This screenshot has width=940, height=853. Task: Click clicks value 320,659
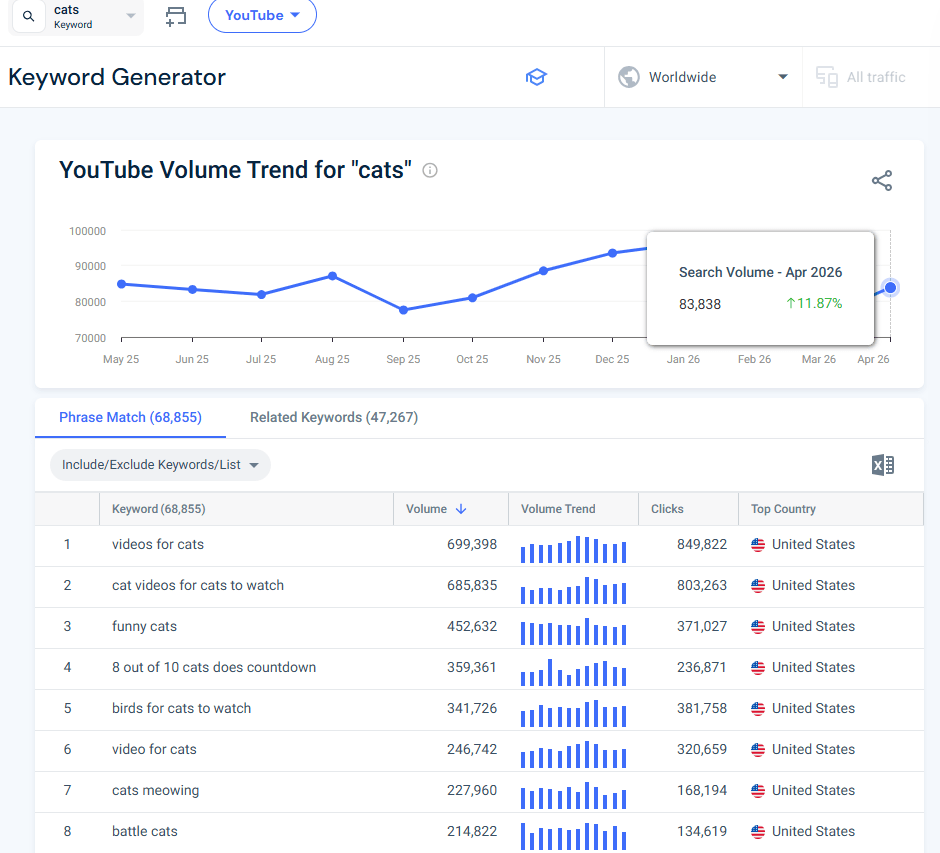[x=701, y=749]
